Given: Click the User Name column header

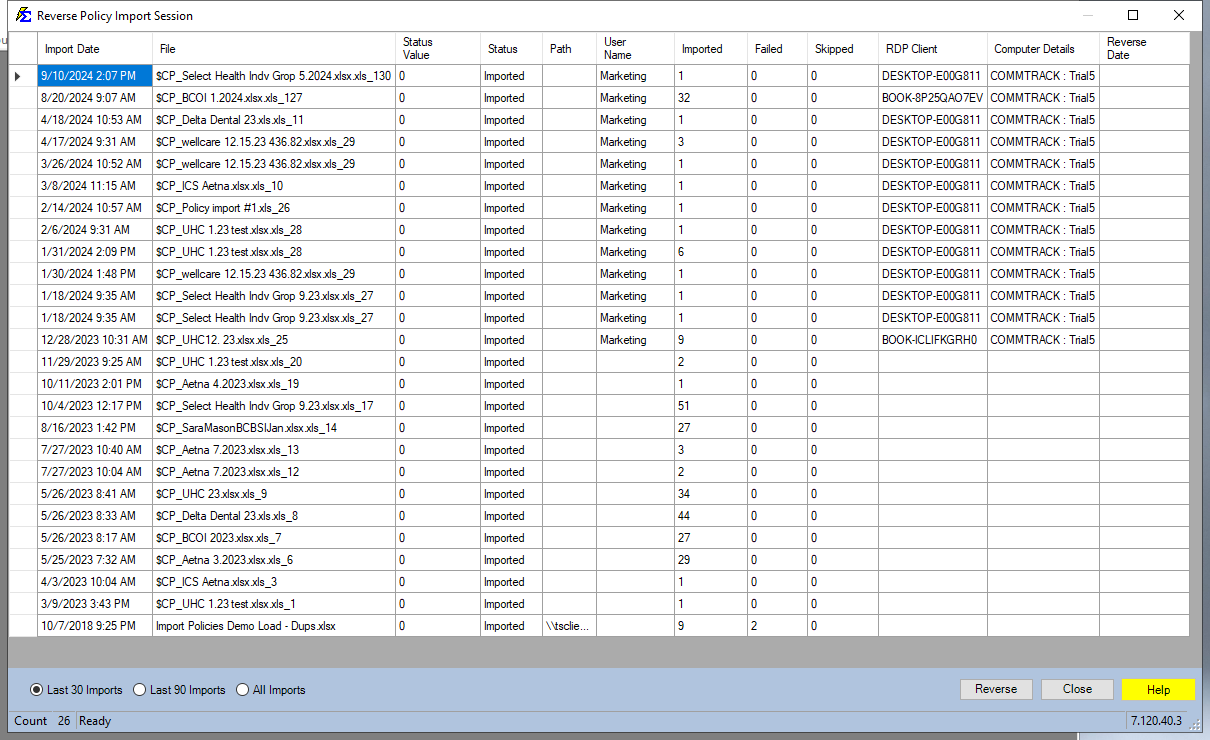Looking at the screenshot, I should (616, 49).
